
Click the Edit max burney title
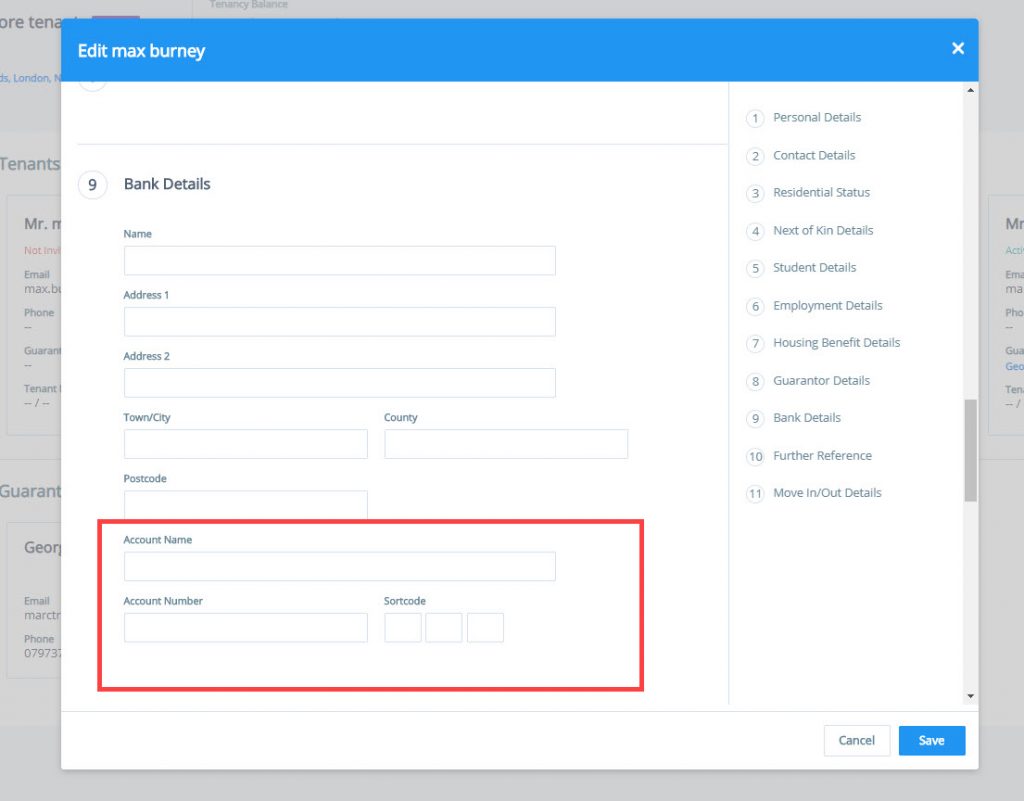pyautogui.click(x=141, y=51)
